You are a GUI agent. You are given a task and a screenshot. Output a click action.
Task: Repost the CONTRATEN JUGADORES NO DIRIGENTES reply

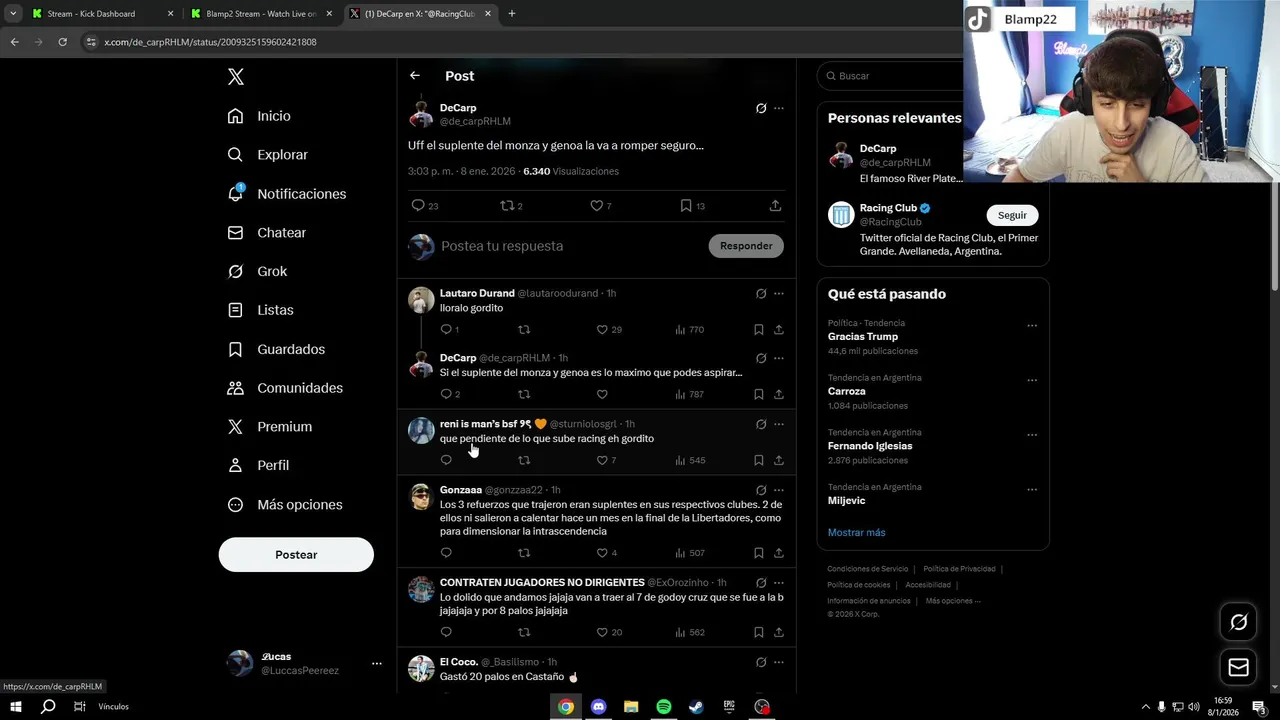click(x=524, y=632)
